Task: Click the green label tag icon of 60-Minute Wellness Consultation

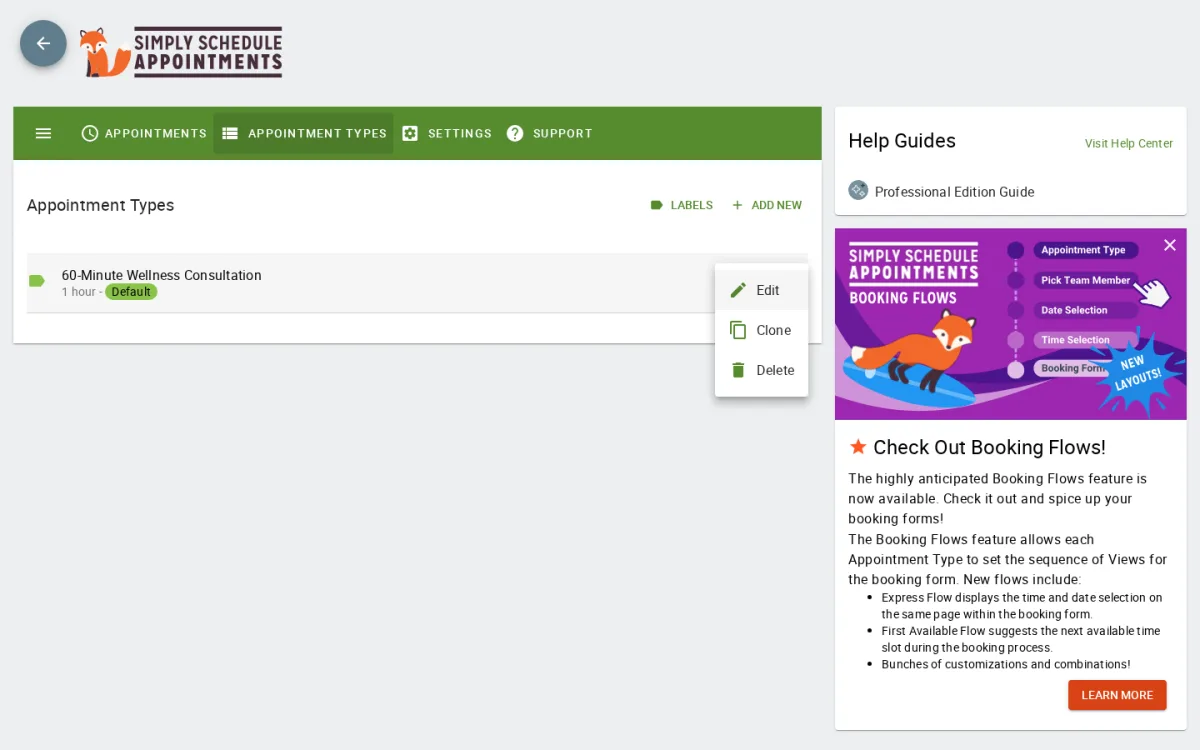Action: [37, 281]
